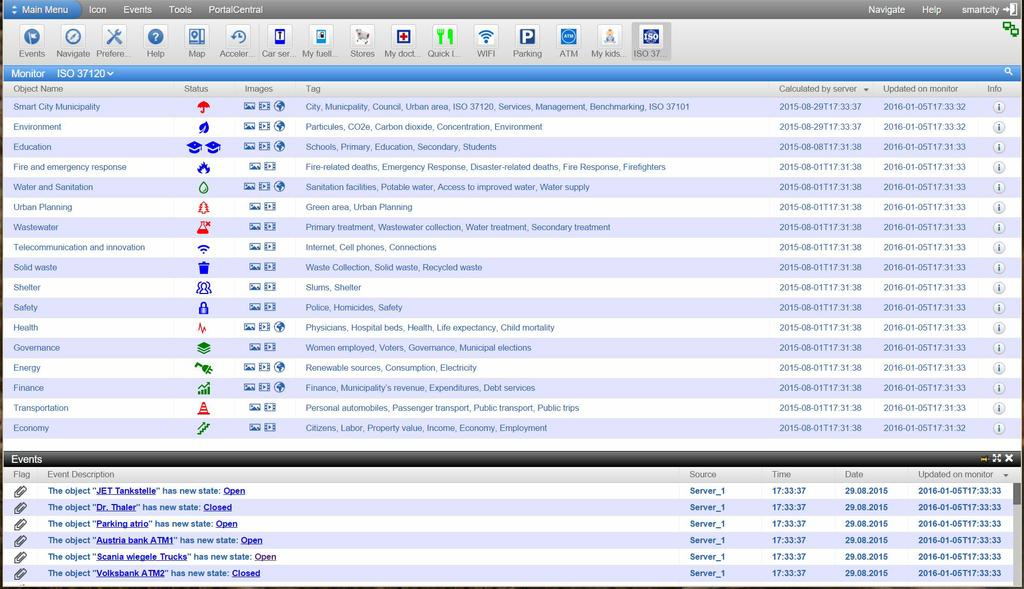1024x589 pixels.
Task: Click the Dr. Thaler event link
Action: coord(117,507)
